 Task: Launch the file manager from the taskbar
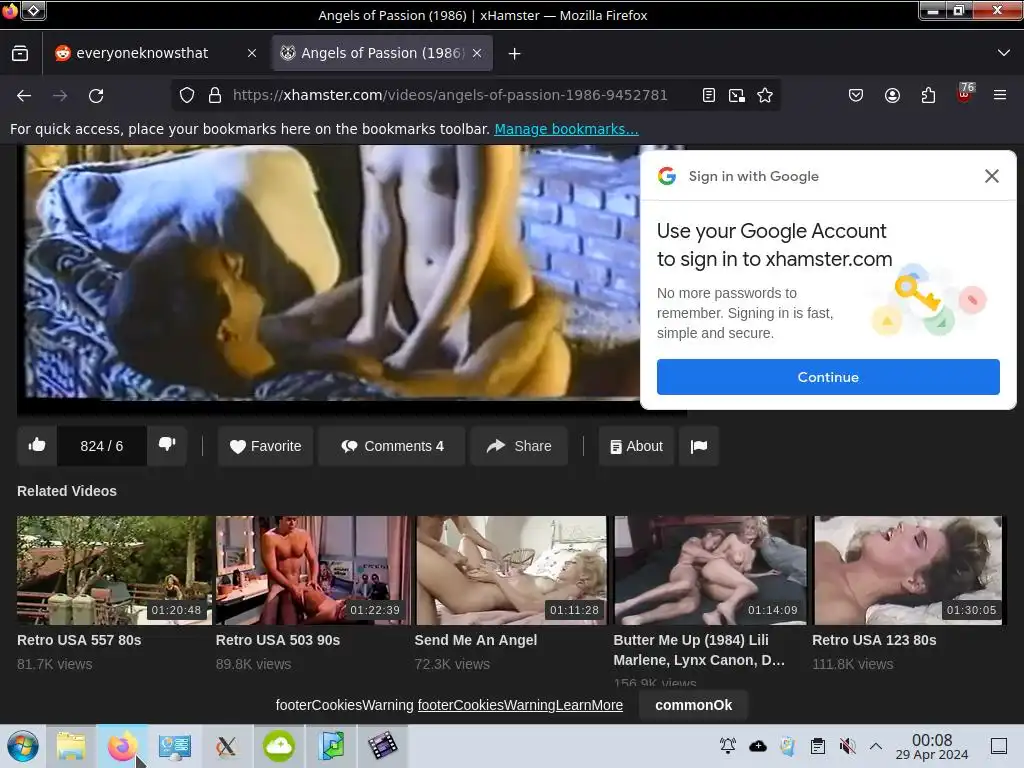click(71, 746)
